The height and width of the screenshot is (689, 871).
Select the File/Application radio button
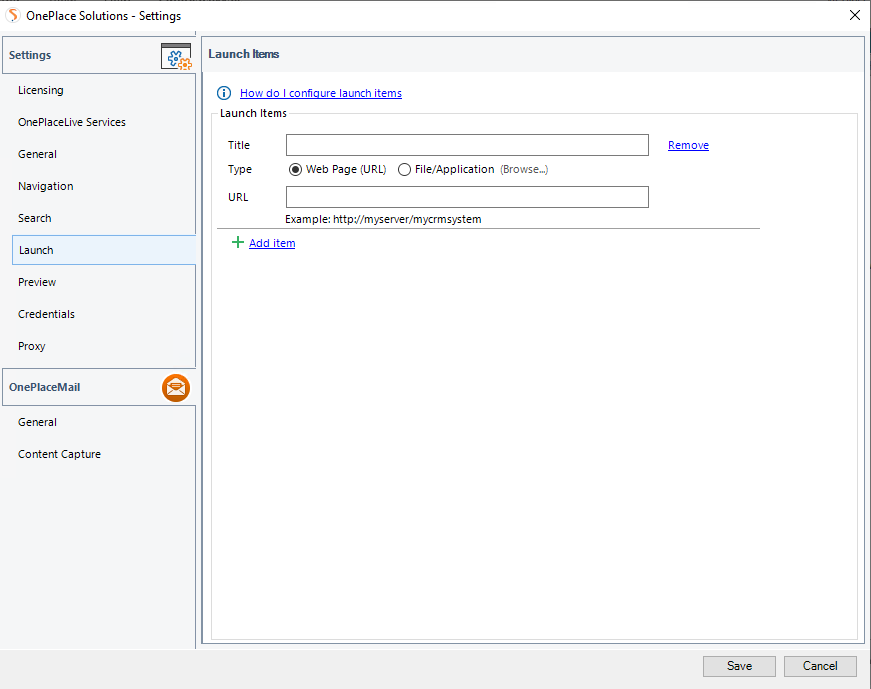point(405,170)
